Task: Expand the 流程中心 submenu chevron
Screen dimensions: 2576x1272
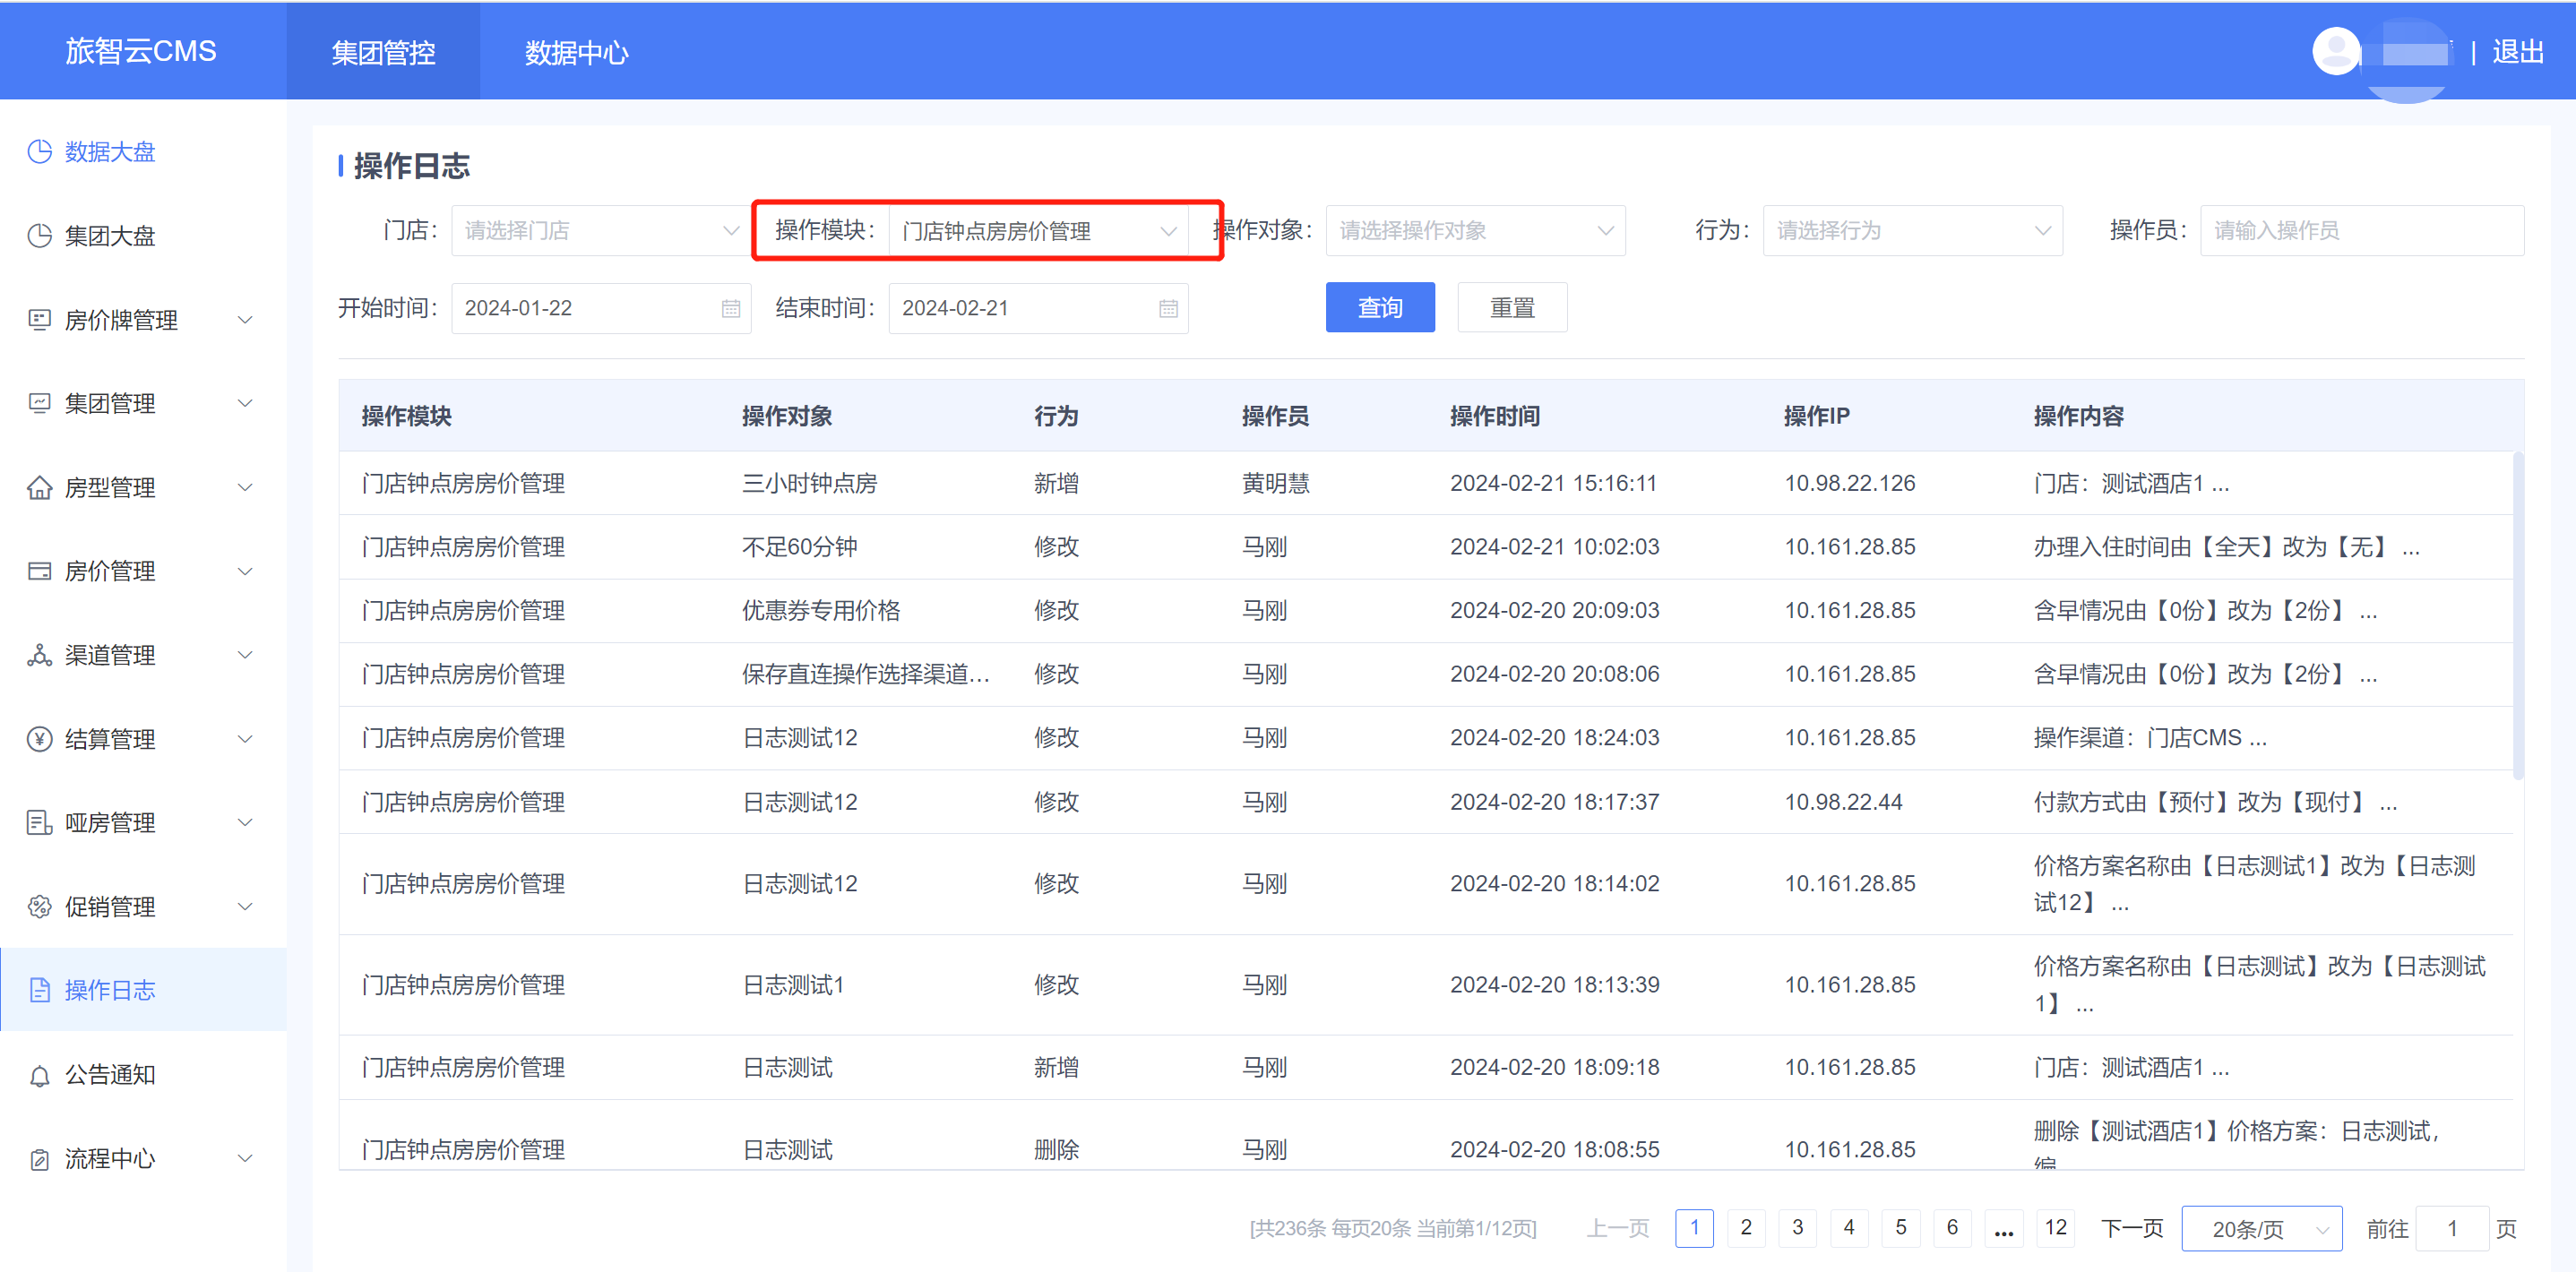Action: point(245,1159)
